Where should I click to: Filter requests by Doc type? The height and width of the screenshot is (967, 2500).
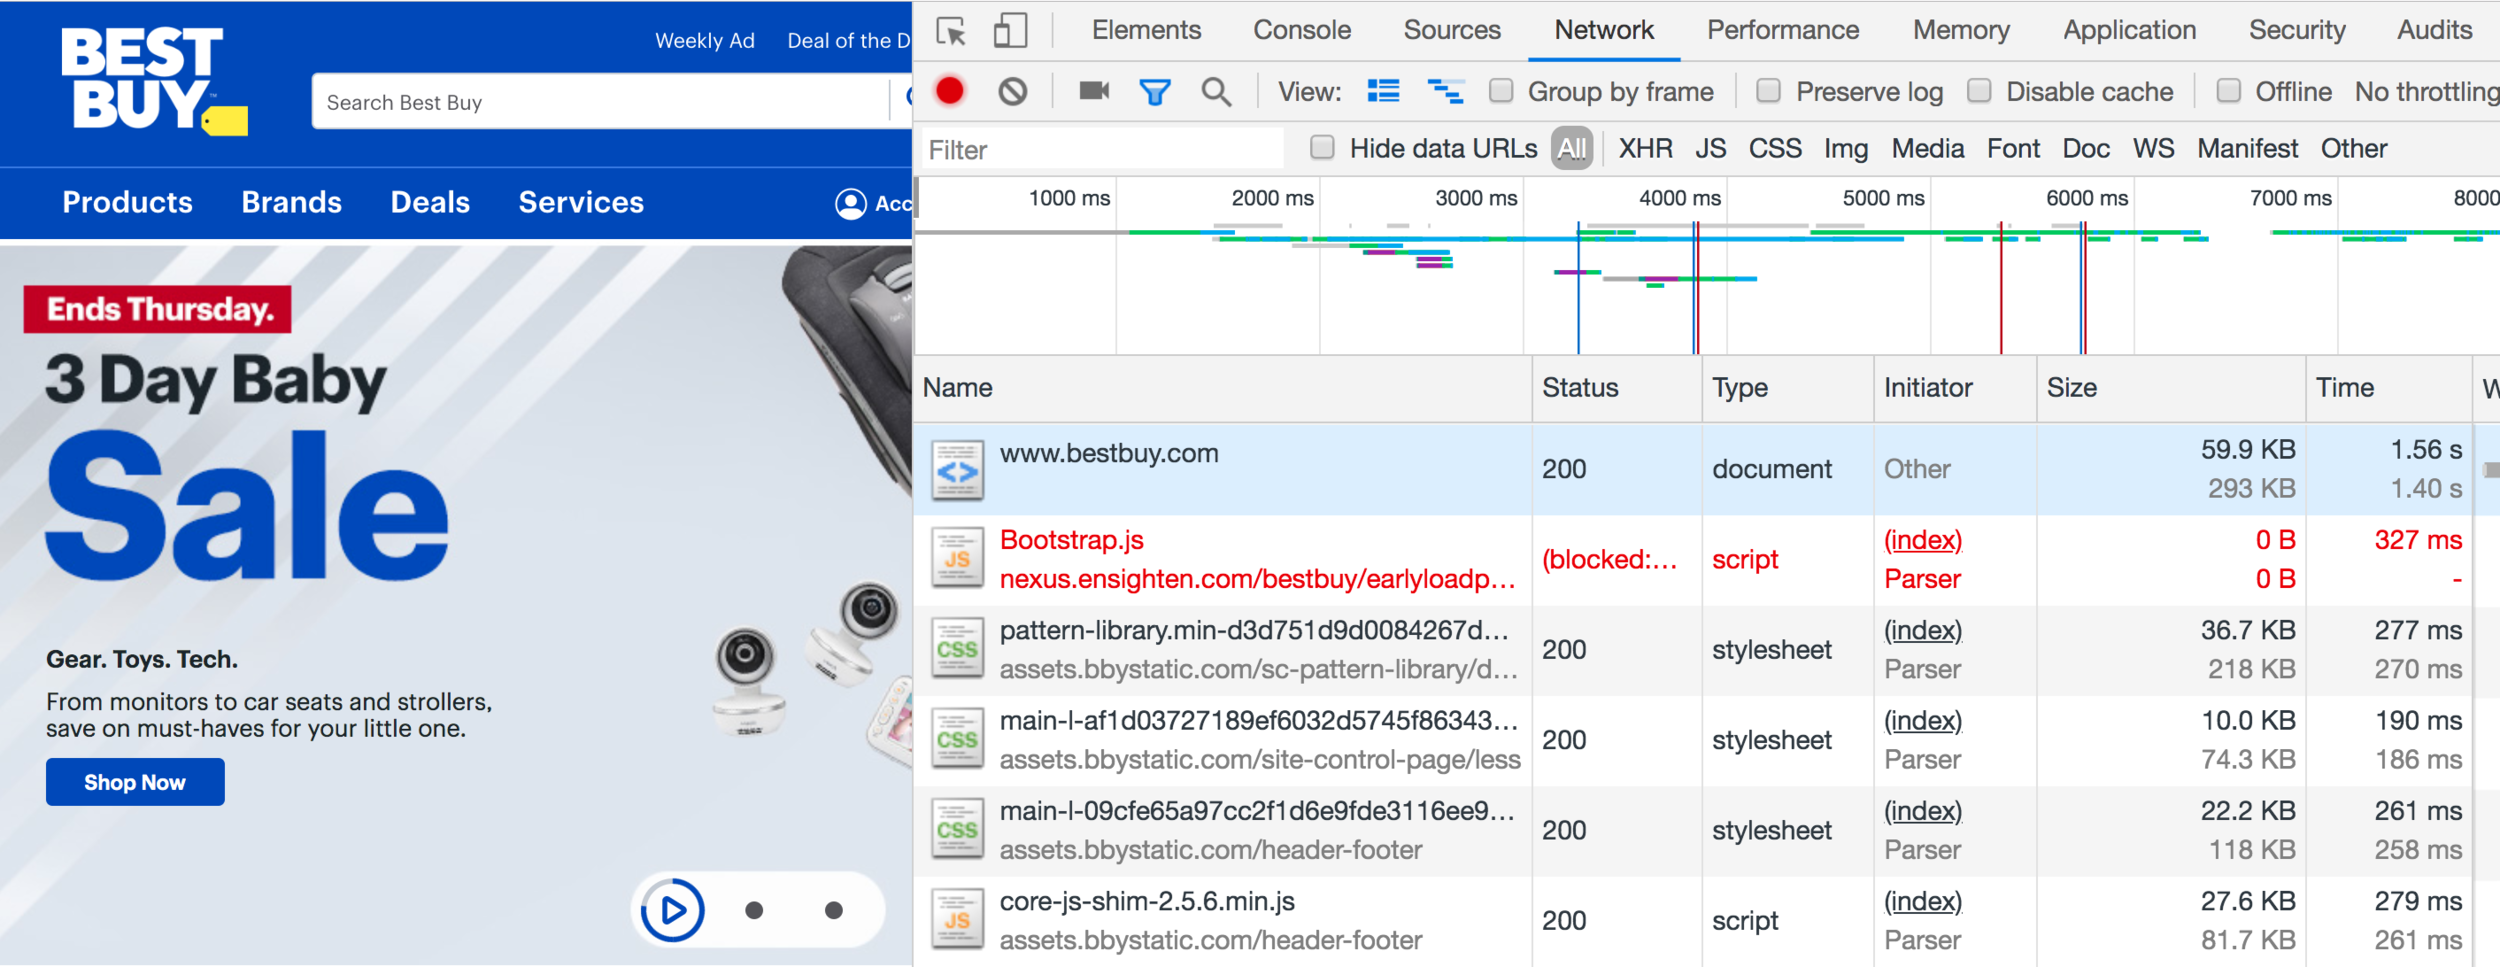click(2086, 149)
